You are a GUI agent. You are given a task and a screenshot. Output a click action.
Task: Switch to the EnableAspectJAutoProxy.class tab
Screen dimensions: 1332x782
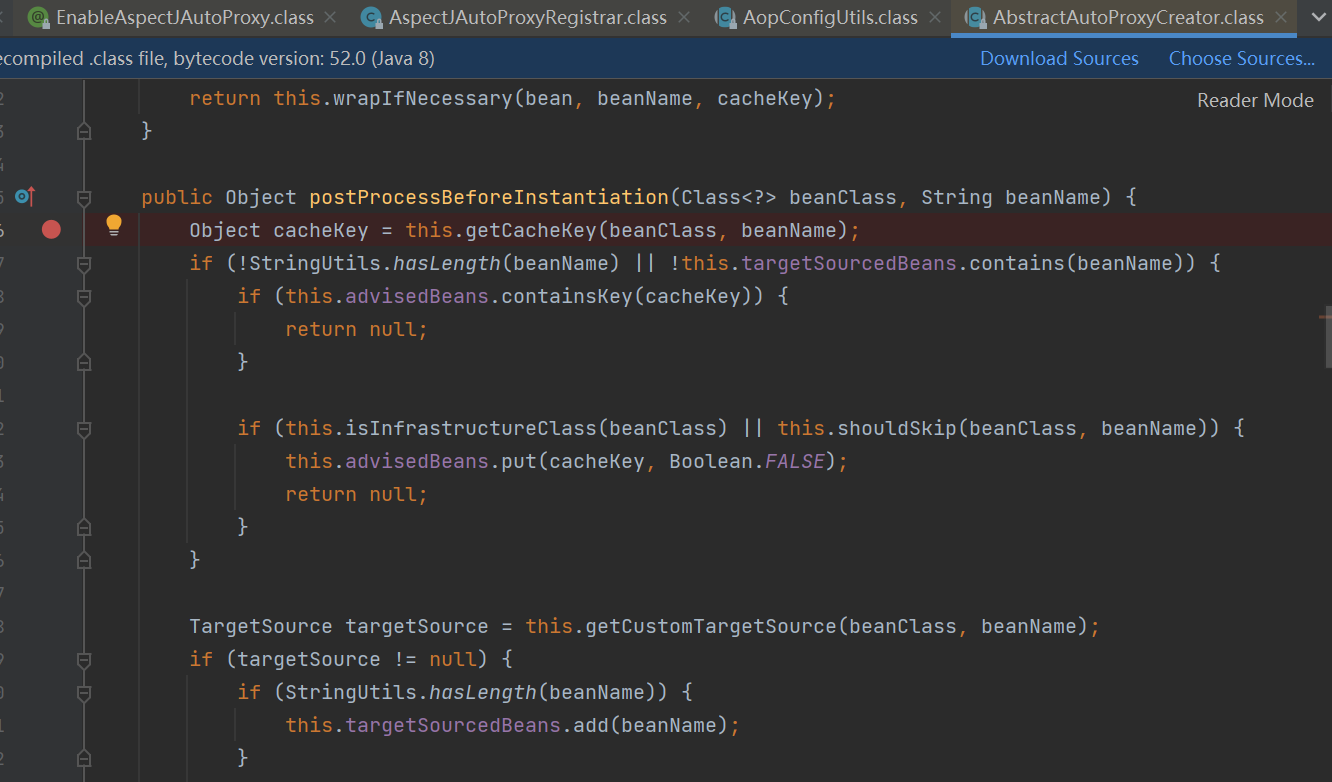click(185, 17)
